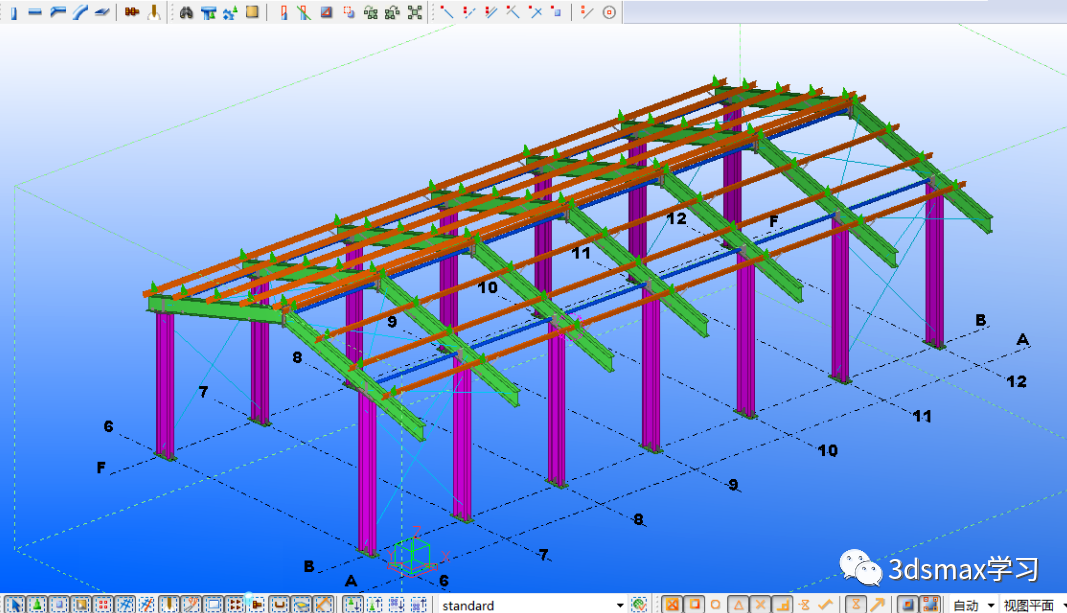Open component catalog with binoculars icon

click(x=186, y=12)
